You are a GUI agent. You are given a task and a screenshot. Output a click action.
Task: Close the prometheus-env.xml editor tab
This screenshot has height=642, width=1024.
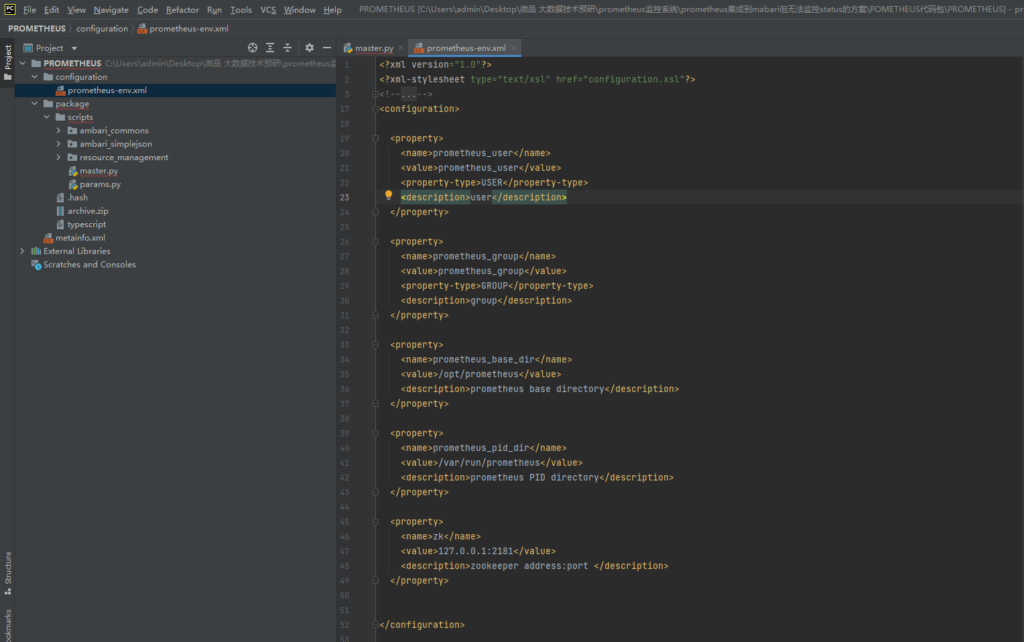tap(513, 48)
